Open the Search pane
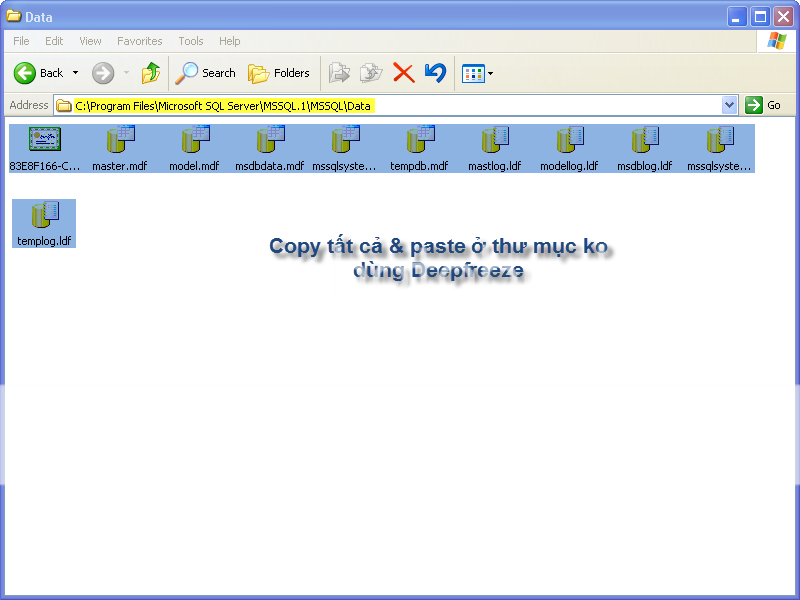 click(205, 73)
